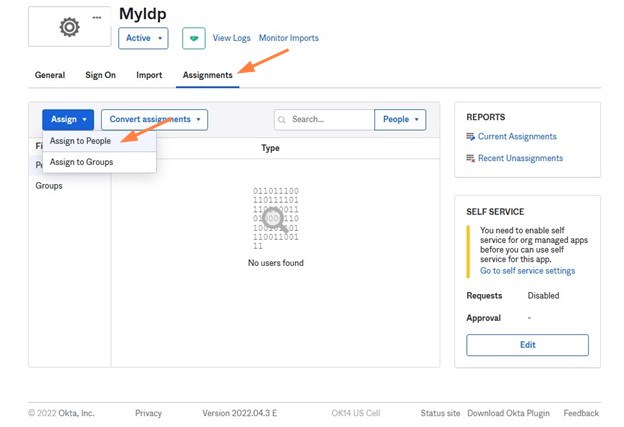The height and width of the screenshot is (427, 624).
Task: Click the magnifier icon in search box
Action: point(284,120)
